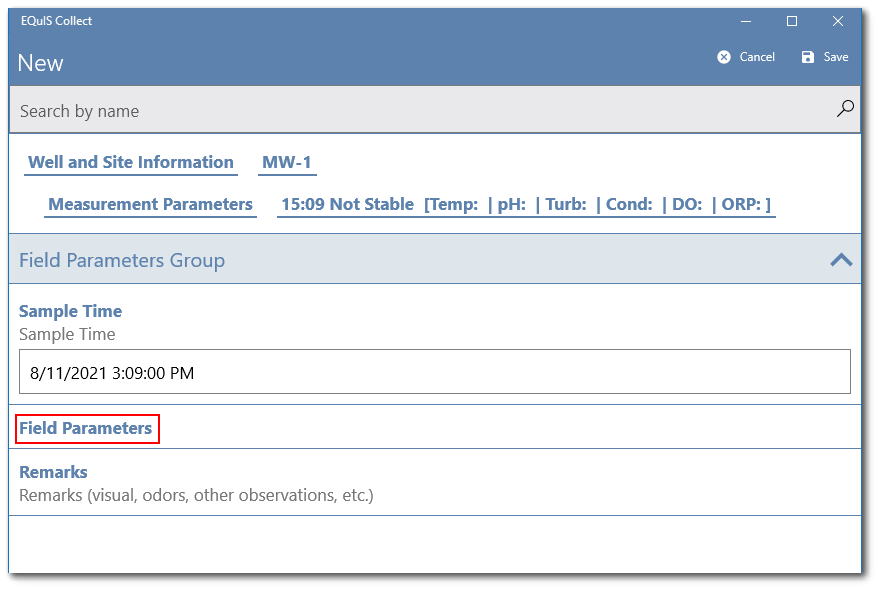Maximize the EQuIS Collect window
This screenshot has width=878, height=589.
(792, 21)
